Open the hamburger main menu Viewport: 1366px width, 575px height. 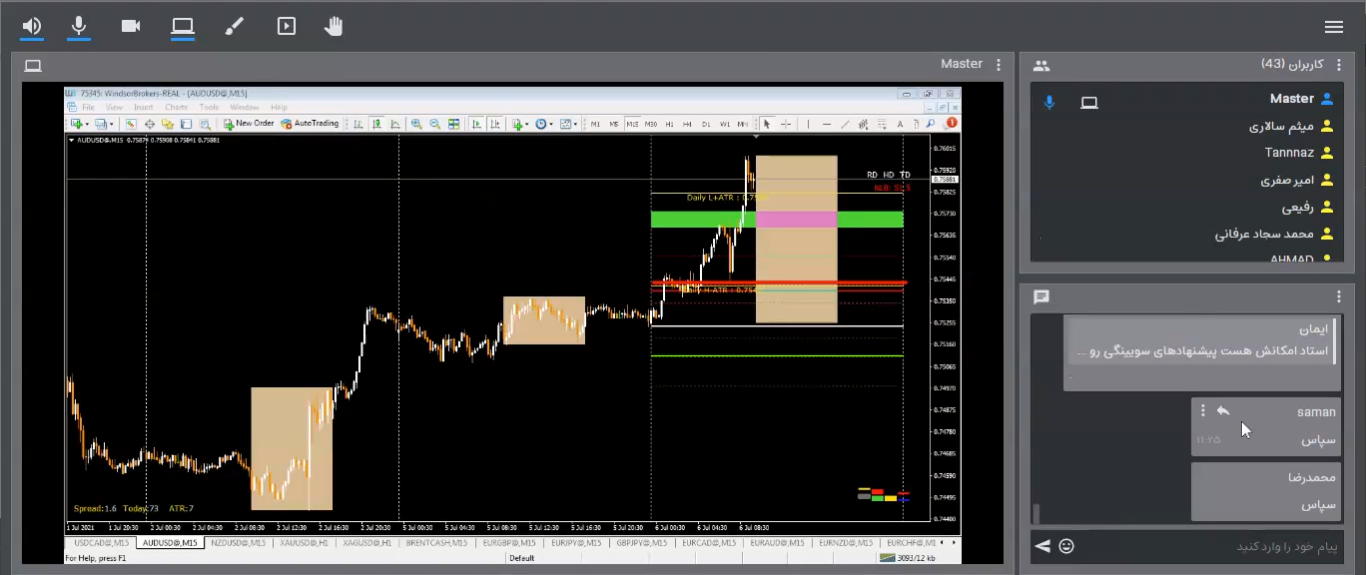point(1333,27)
